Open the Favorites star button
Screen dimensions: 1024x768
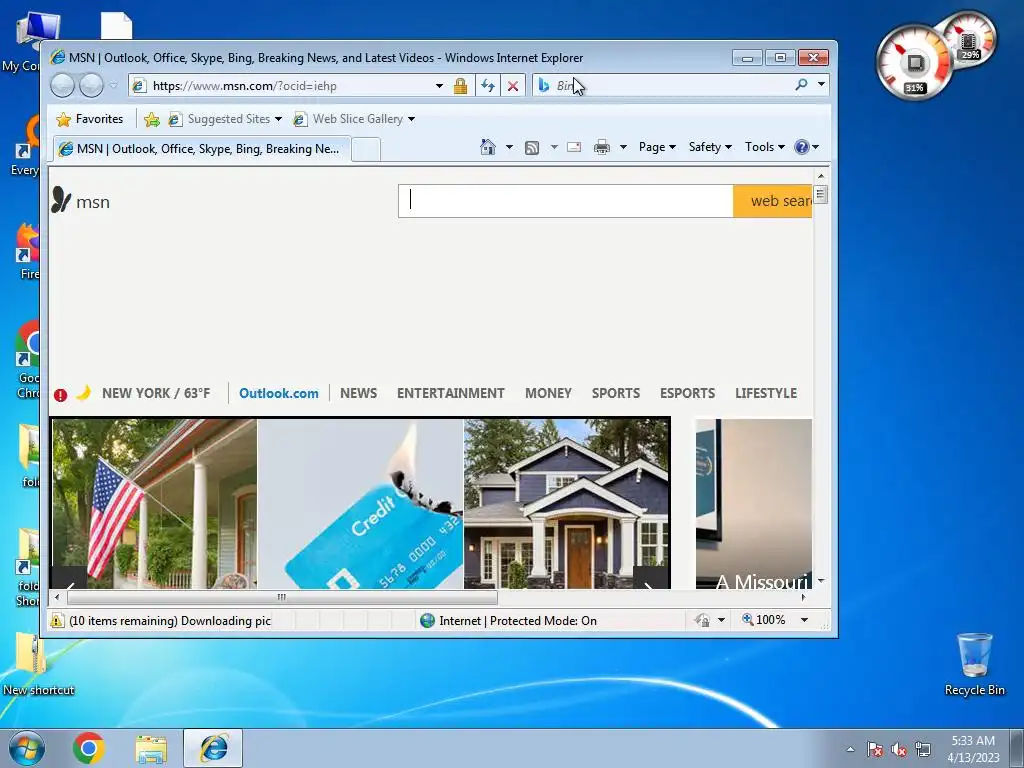click(90, 119)
